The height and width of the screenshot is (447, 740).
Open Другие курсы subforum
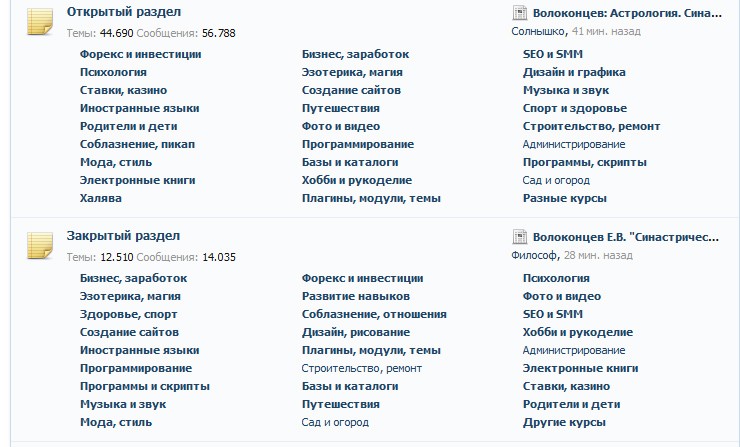564,422
